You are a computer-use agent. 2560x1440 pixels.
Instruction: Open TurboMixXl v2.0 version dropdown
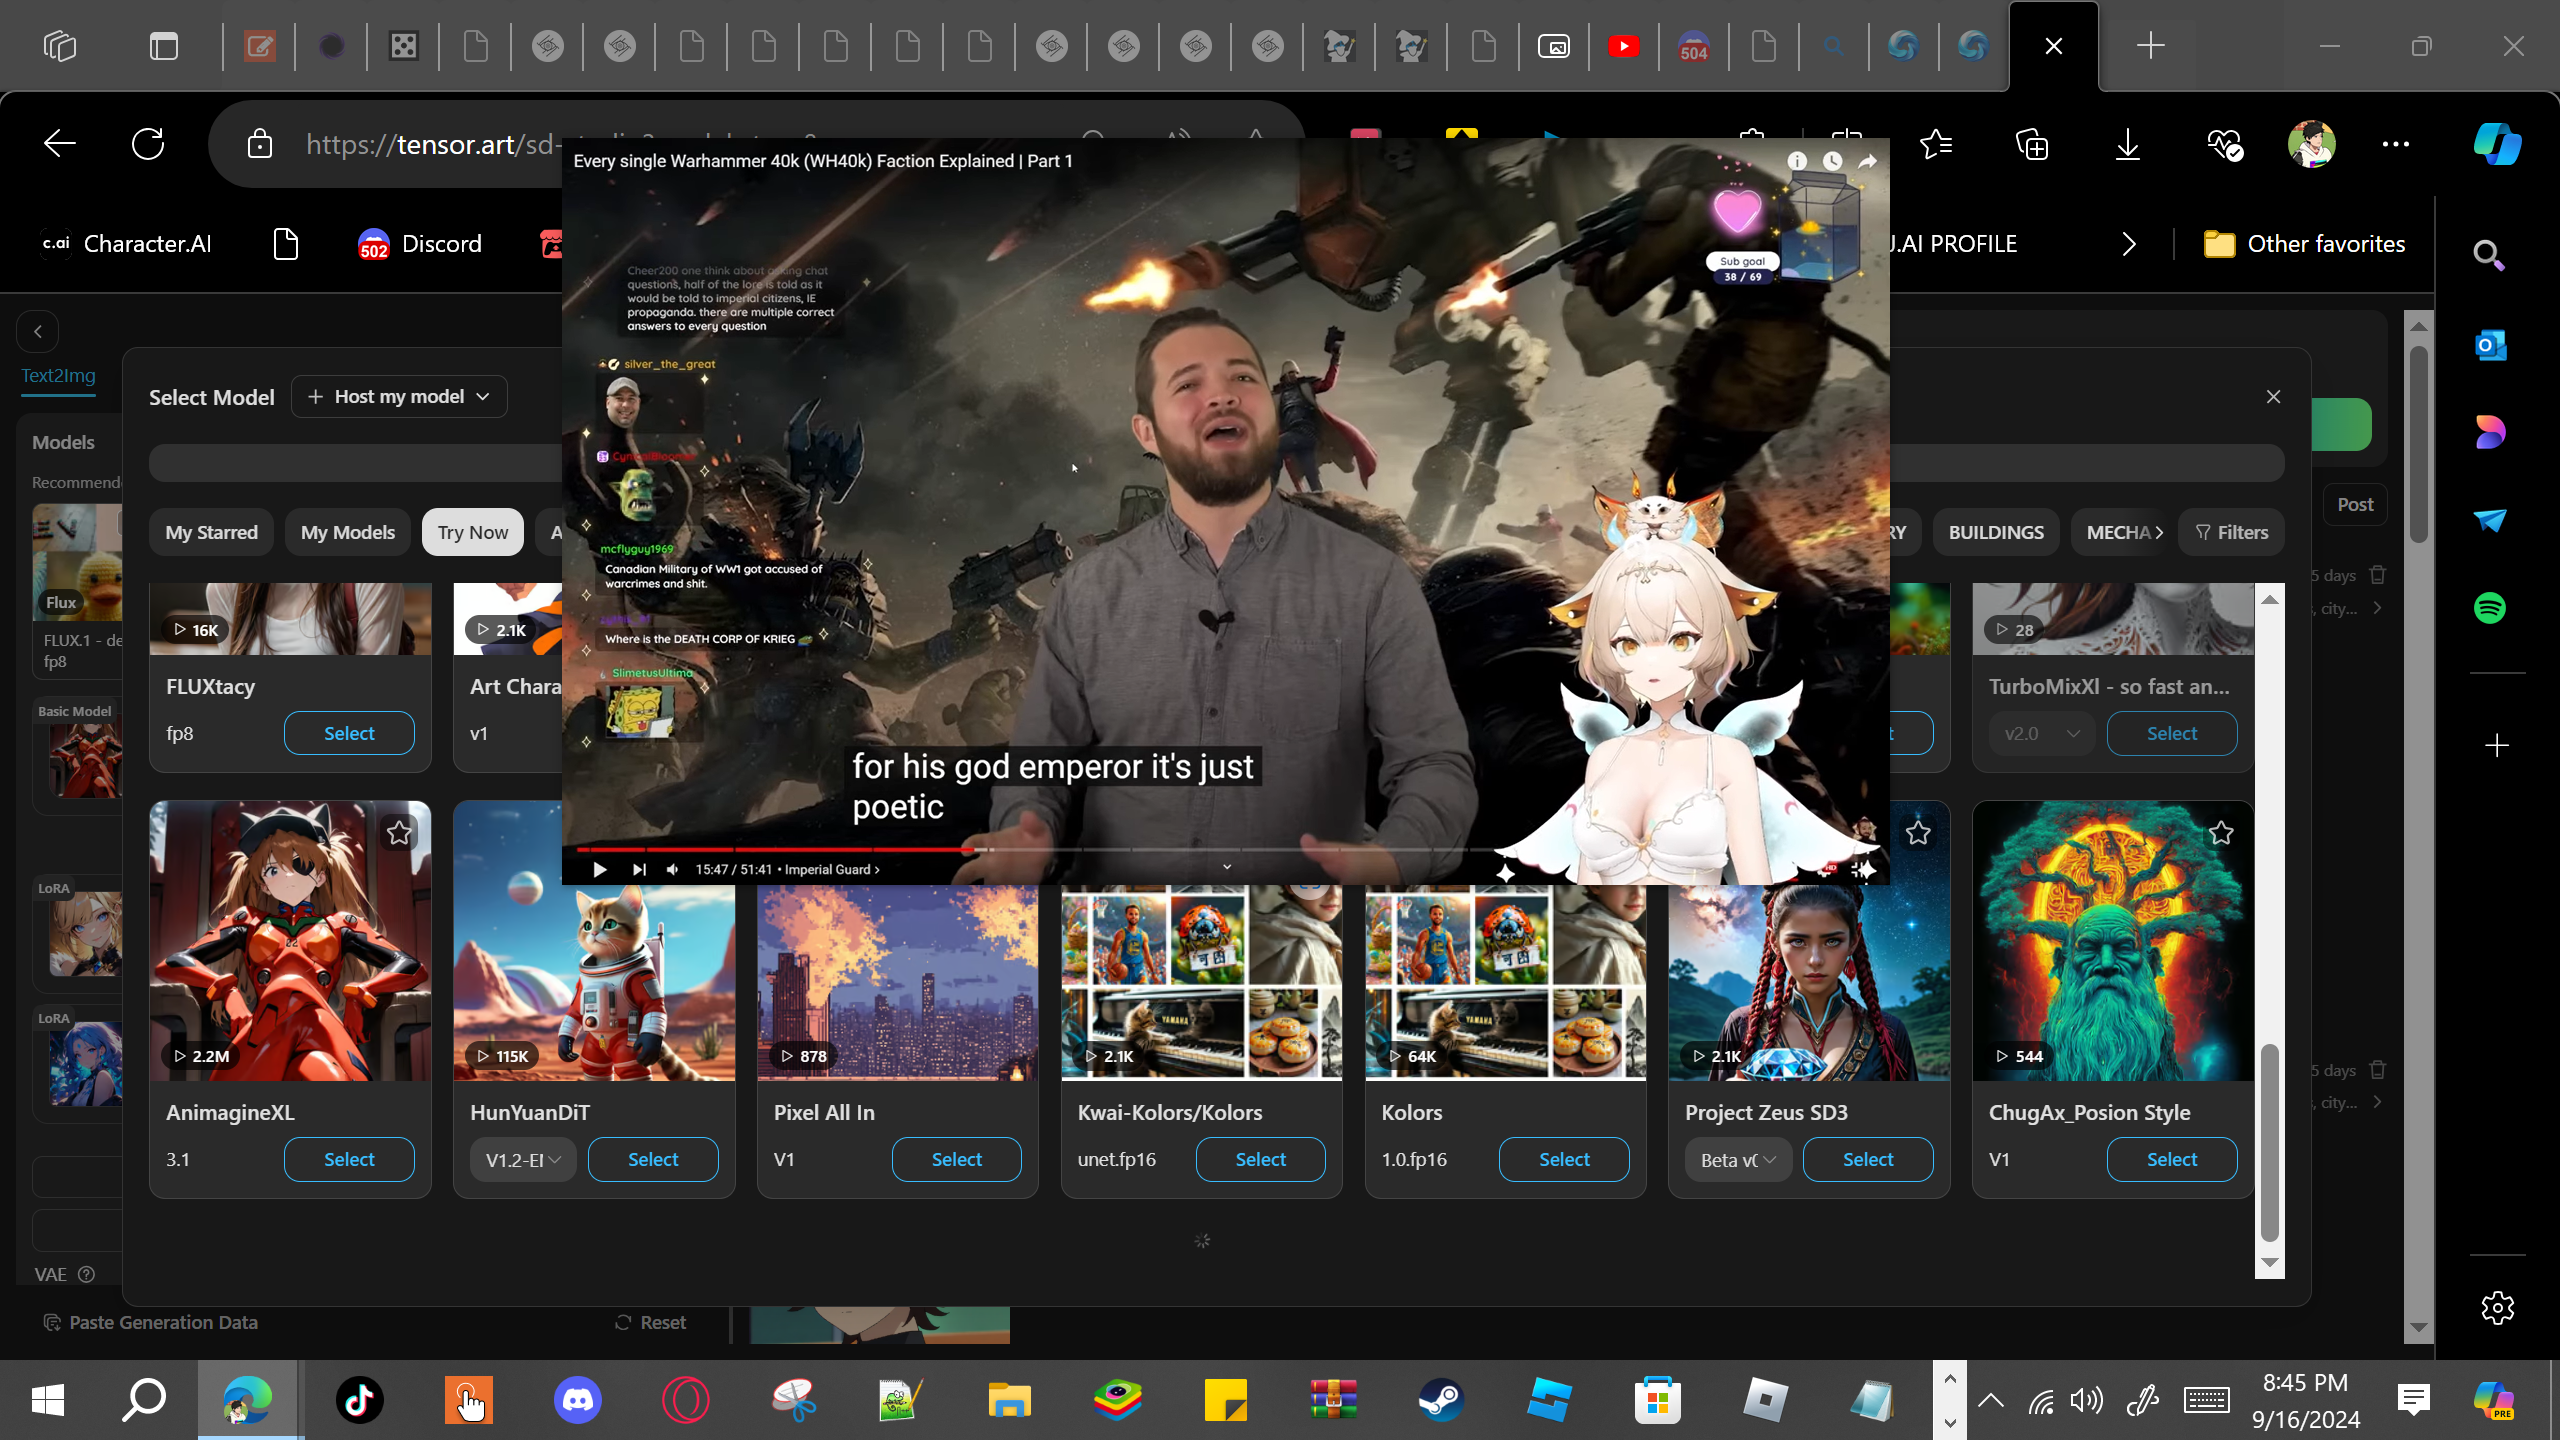click(x=2041, y=733)
